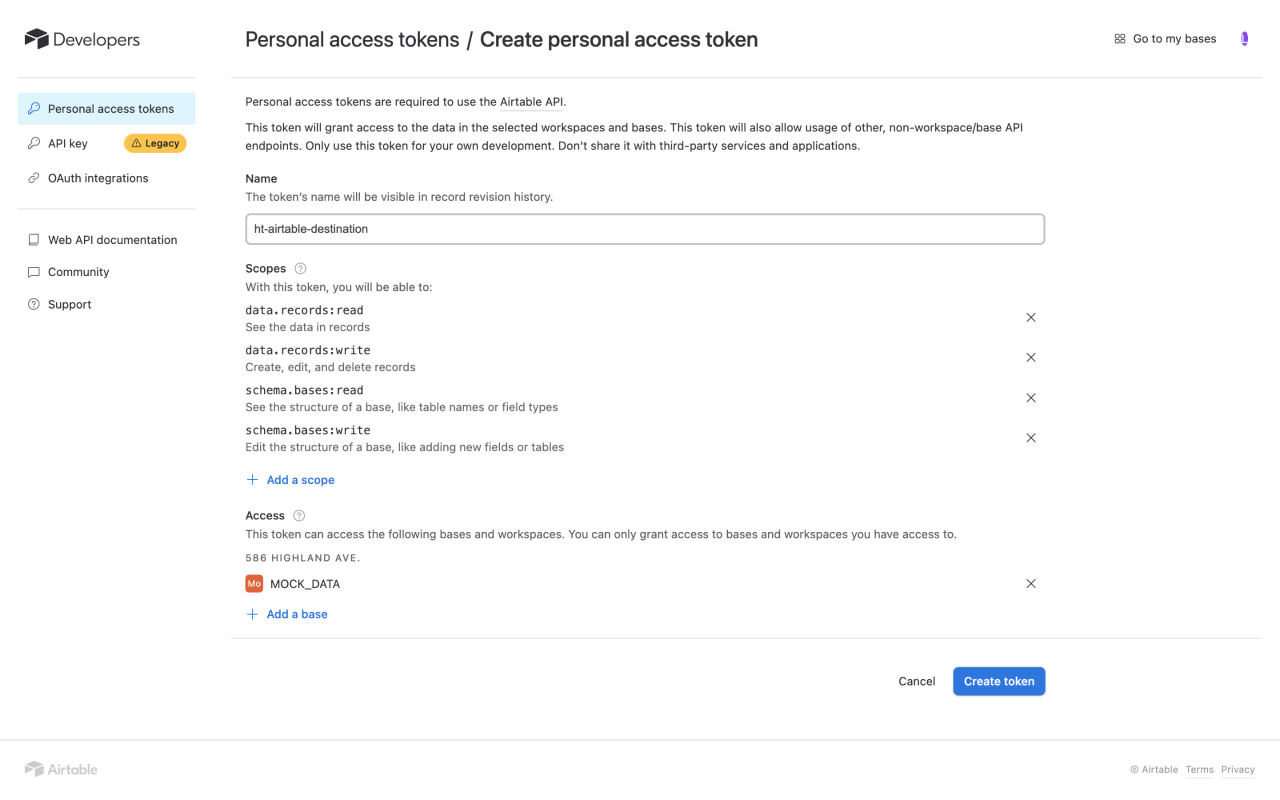The height and width of the screenshot is (800, 1280).
Task: Remove the MOCK_DATA base access
Action: 1031,584
